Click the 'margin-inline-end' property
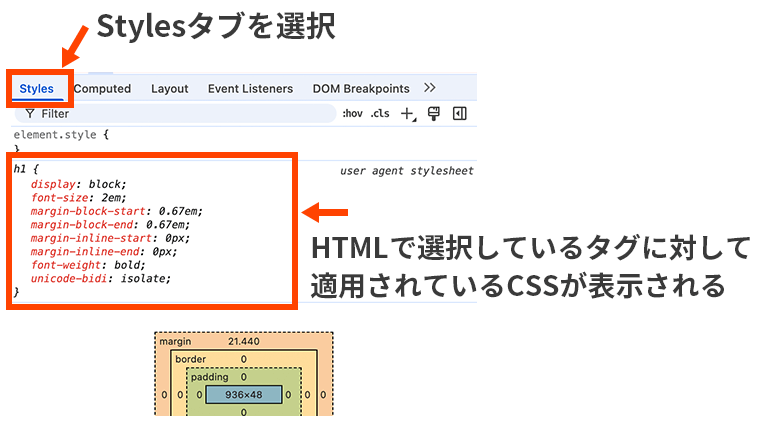Viewport: 760px width, 428px height. 85,252
